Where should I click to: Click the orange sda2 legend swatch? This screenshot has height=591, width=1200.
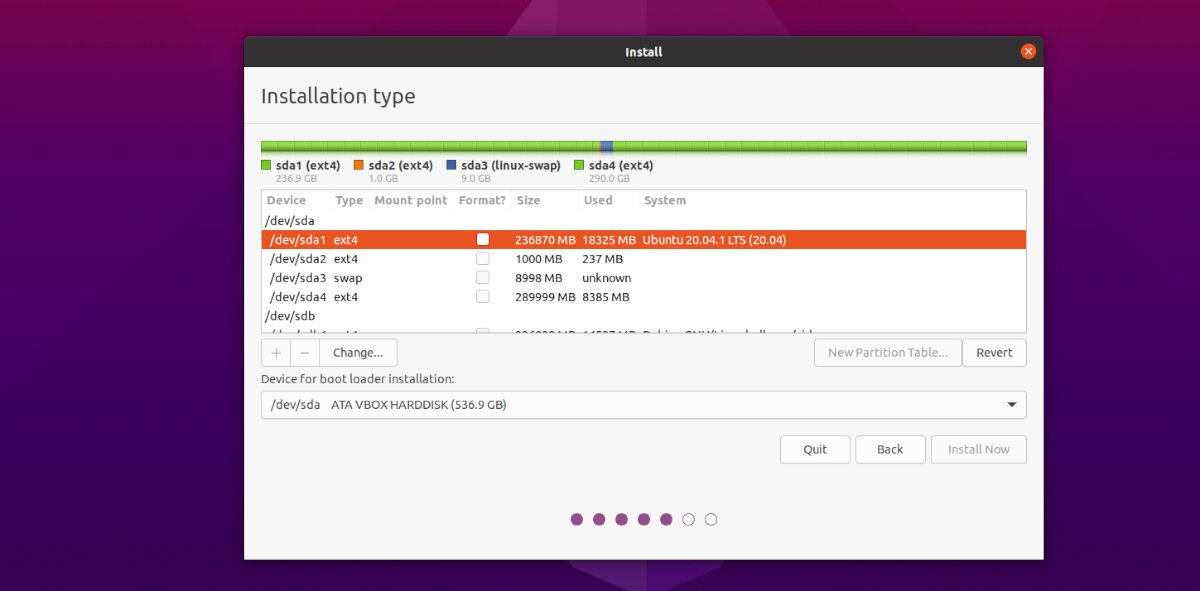(x=359, y=165)
